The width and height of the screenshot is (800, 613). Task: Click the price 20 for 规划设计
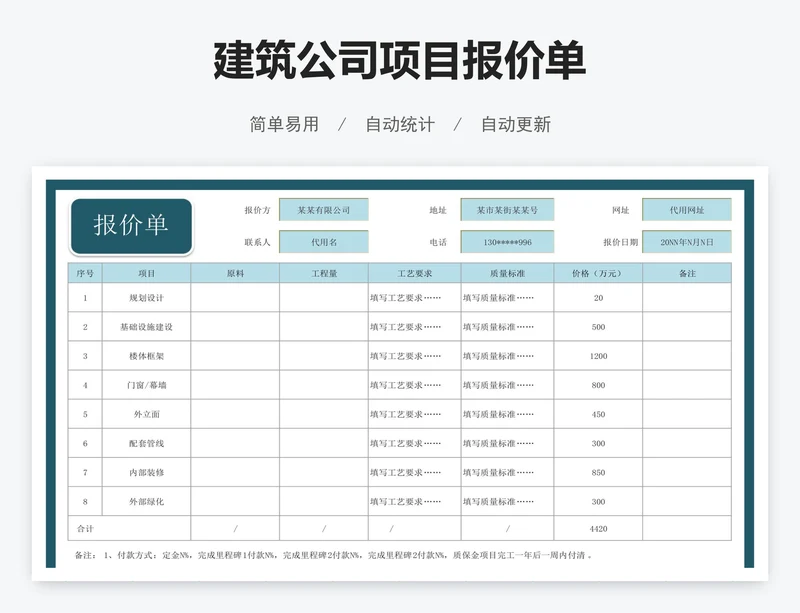598,298
